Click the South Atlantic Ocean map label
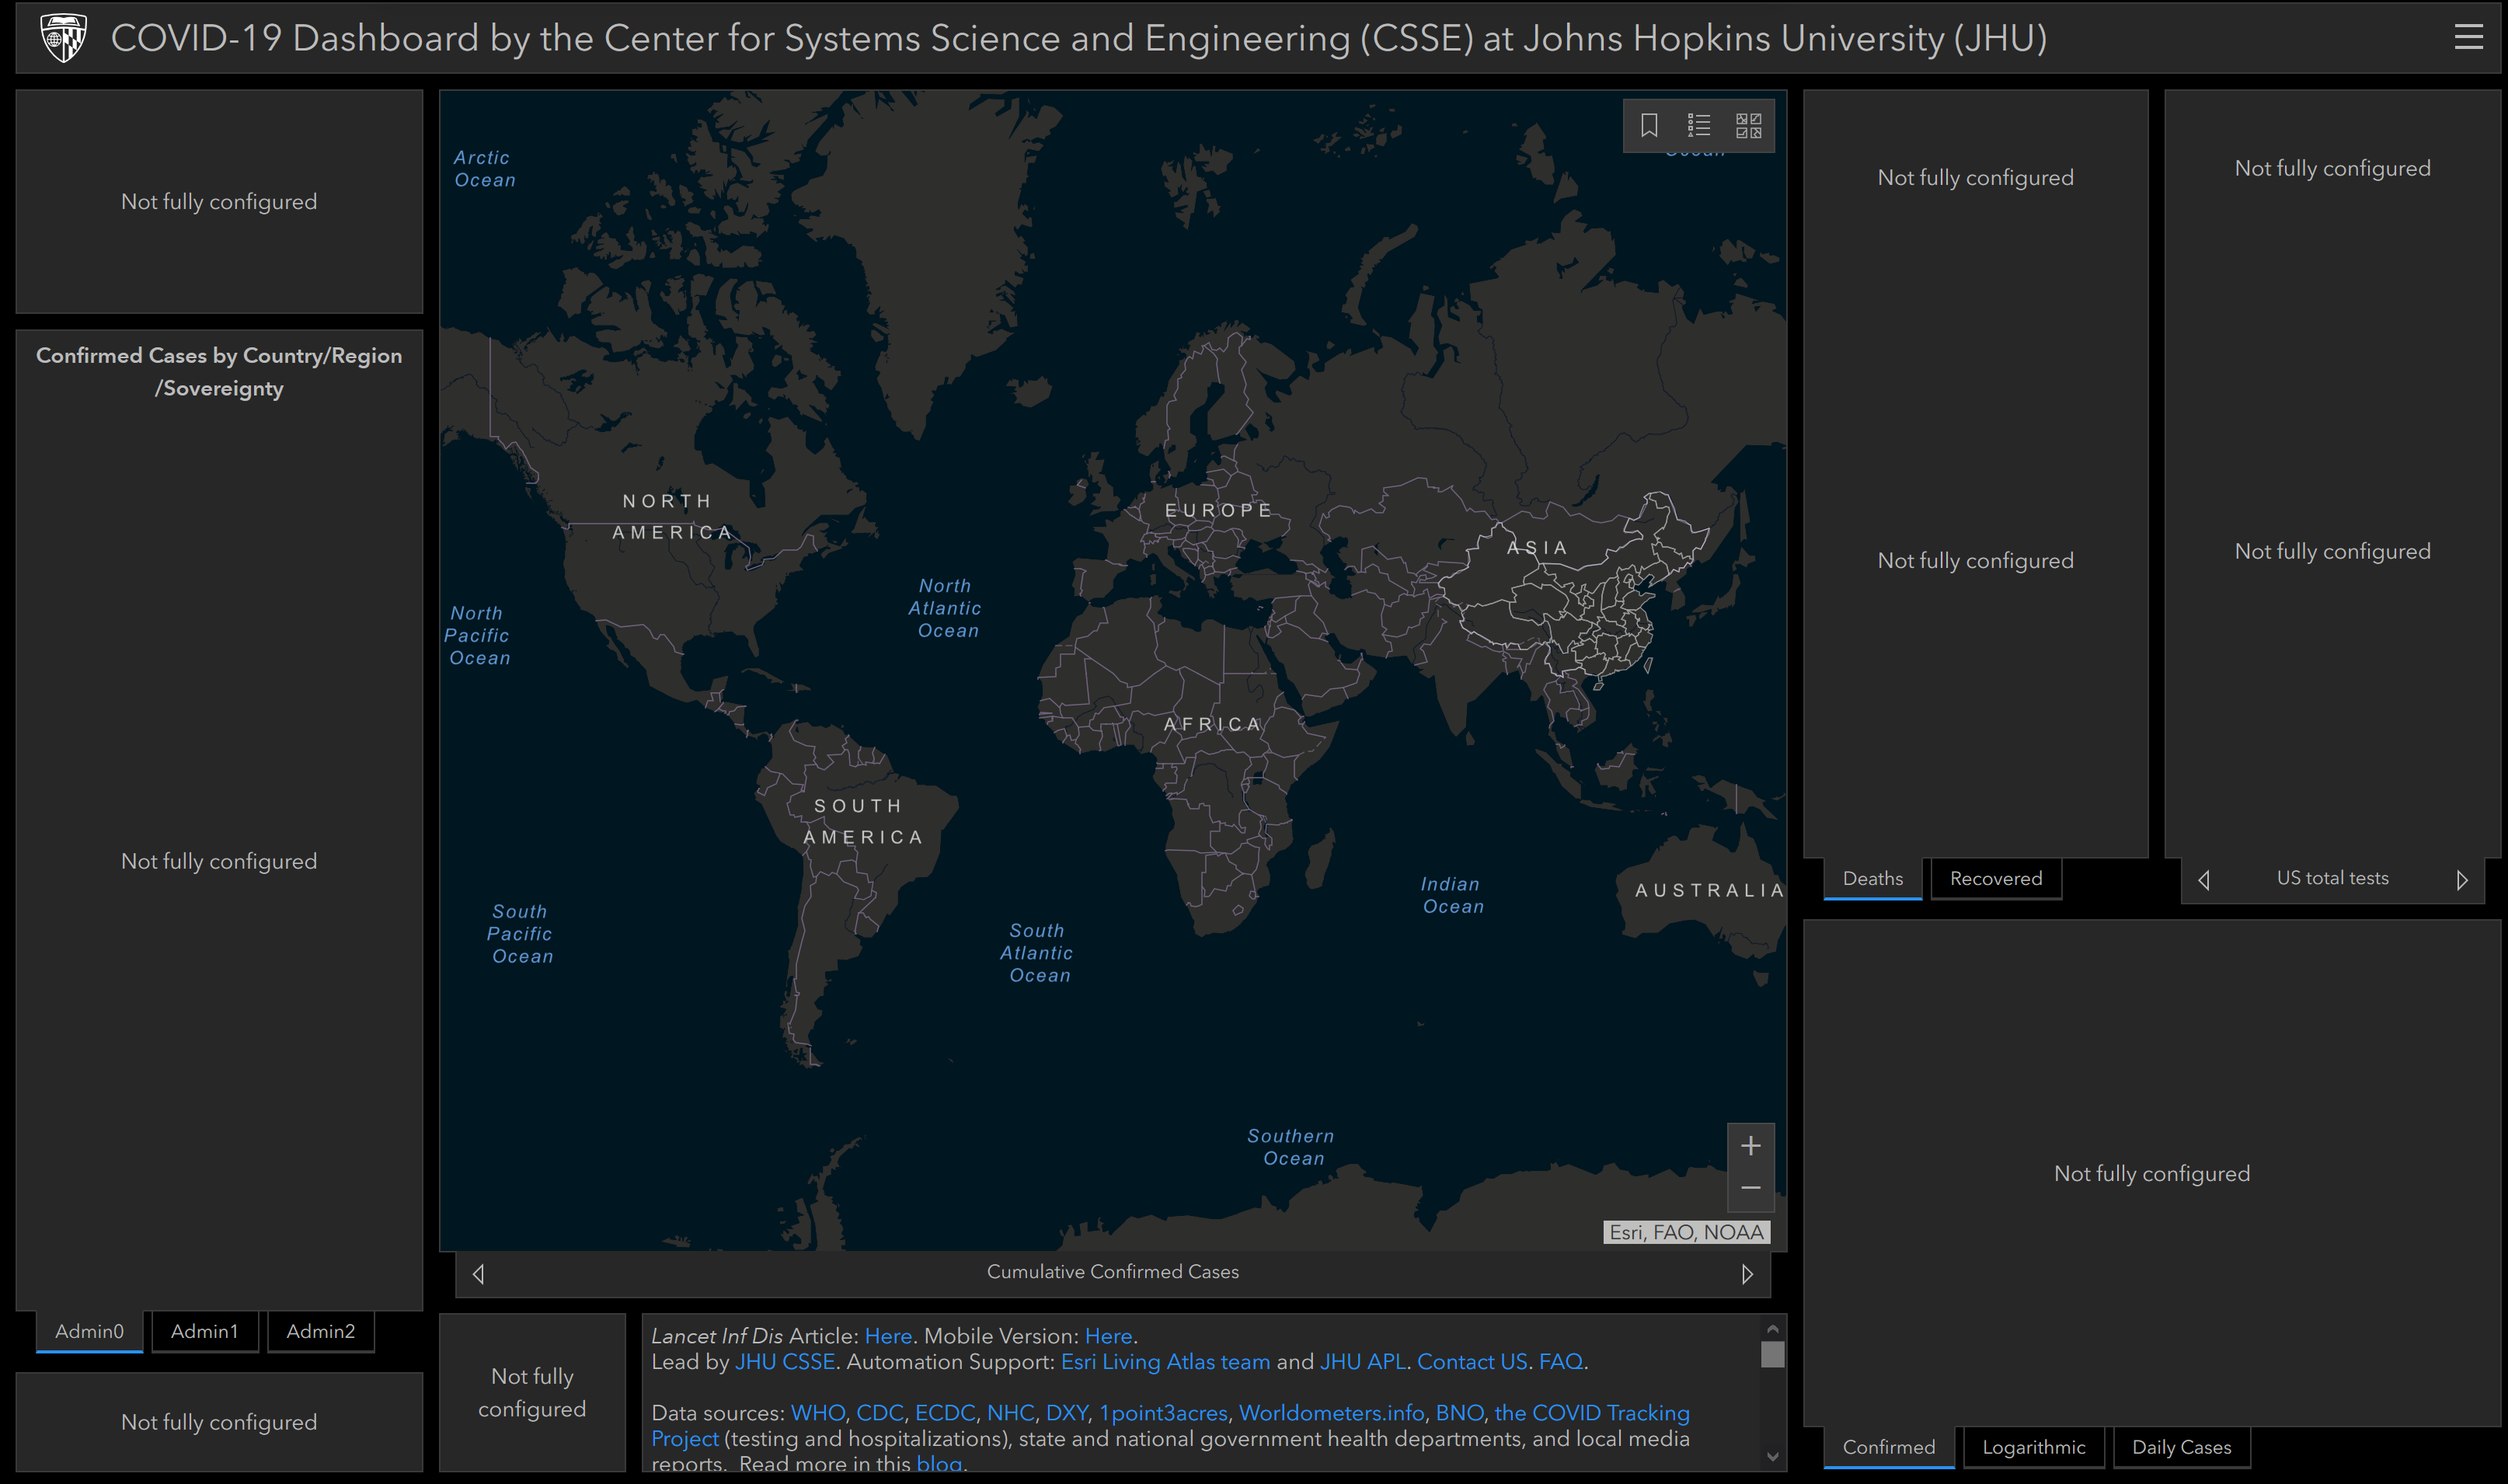 click(x=1037, y=953)
